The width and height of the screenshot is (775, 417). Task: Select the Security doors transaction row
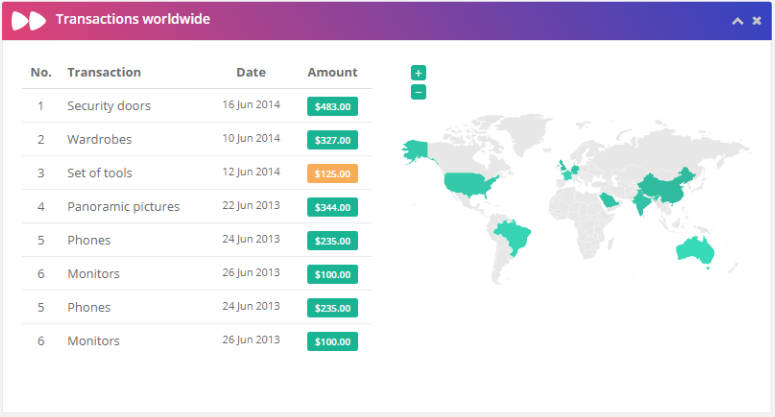click(x=197, y=106)
